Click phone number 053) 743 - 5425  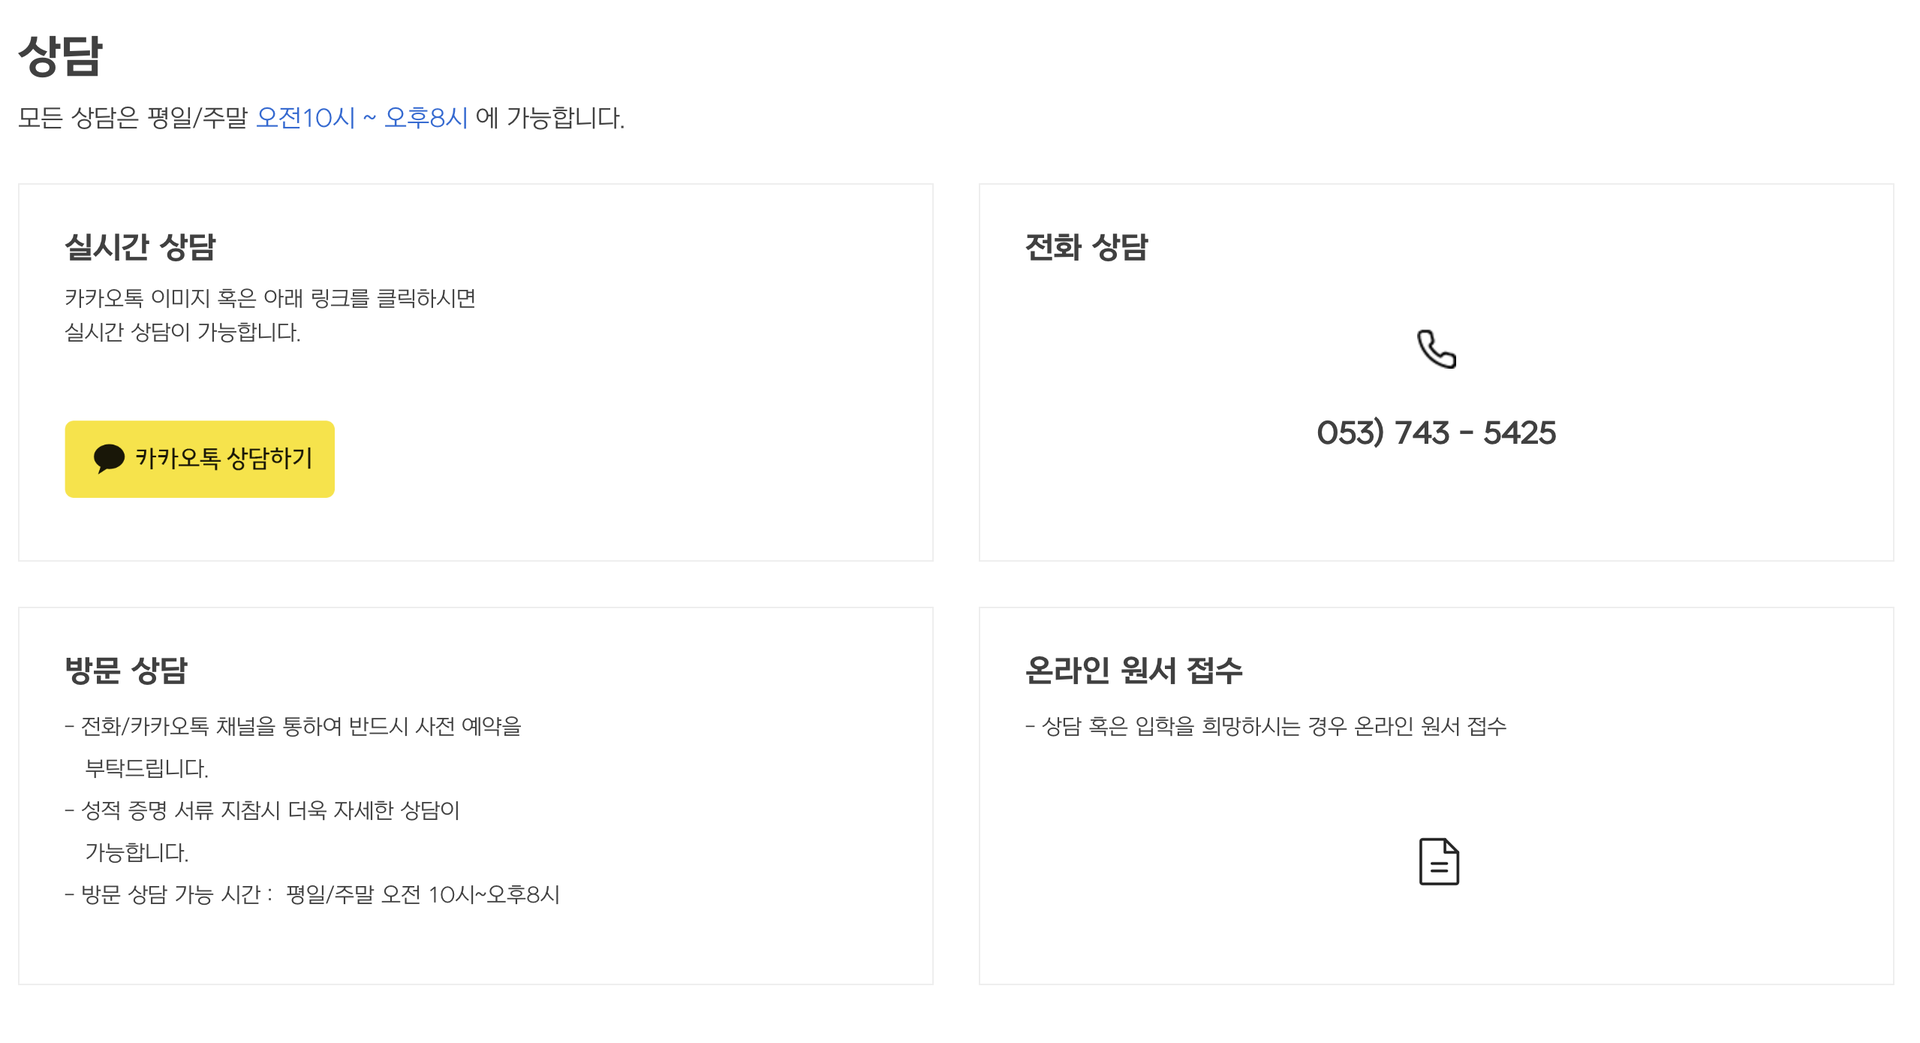[x=1436, y=433]
